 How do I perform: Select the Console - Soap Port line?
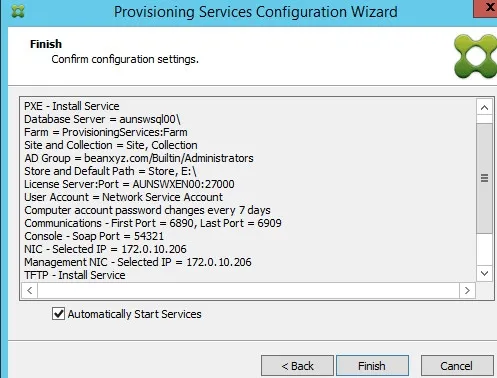[94, 236]
